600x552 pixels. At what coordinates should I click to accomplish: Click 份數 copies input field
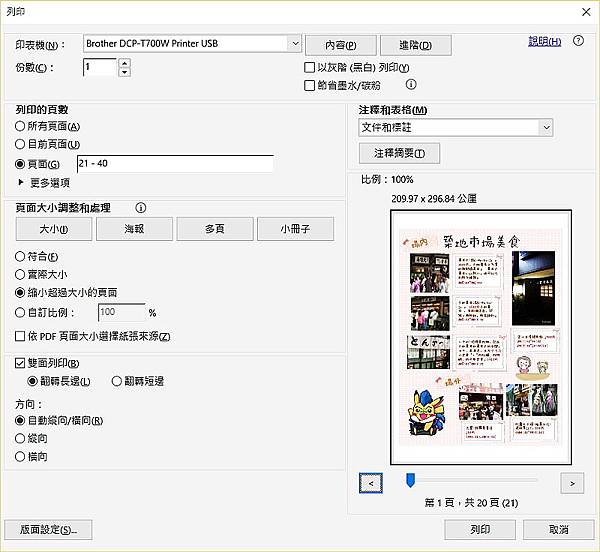(99, 67)
